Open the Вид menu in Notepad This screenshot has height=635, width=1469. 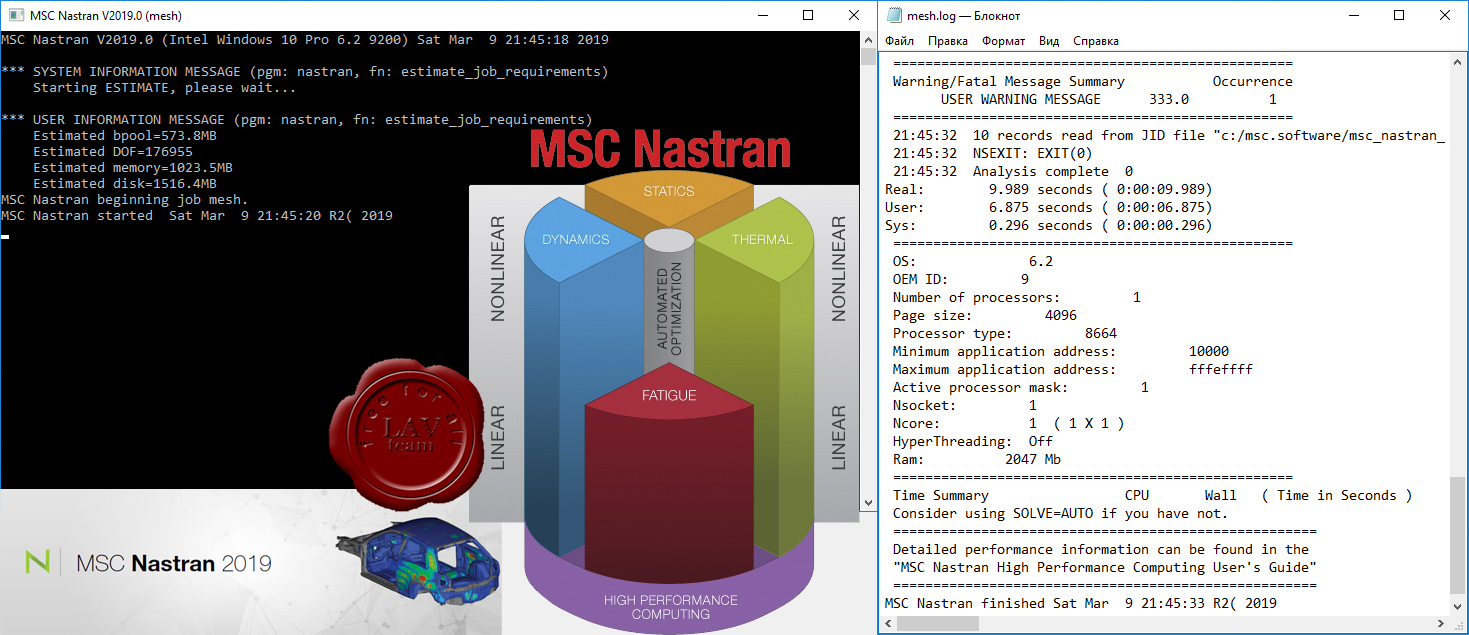click(x=1049, y=41)
